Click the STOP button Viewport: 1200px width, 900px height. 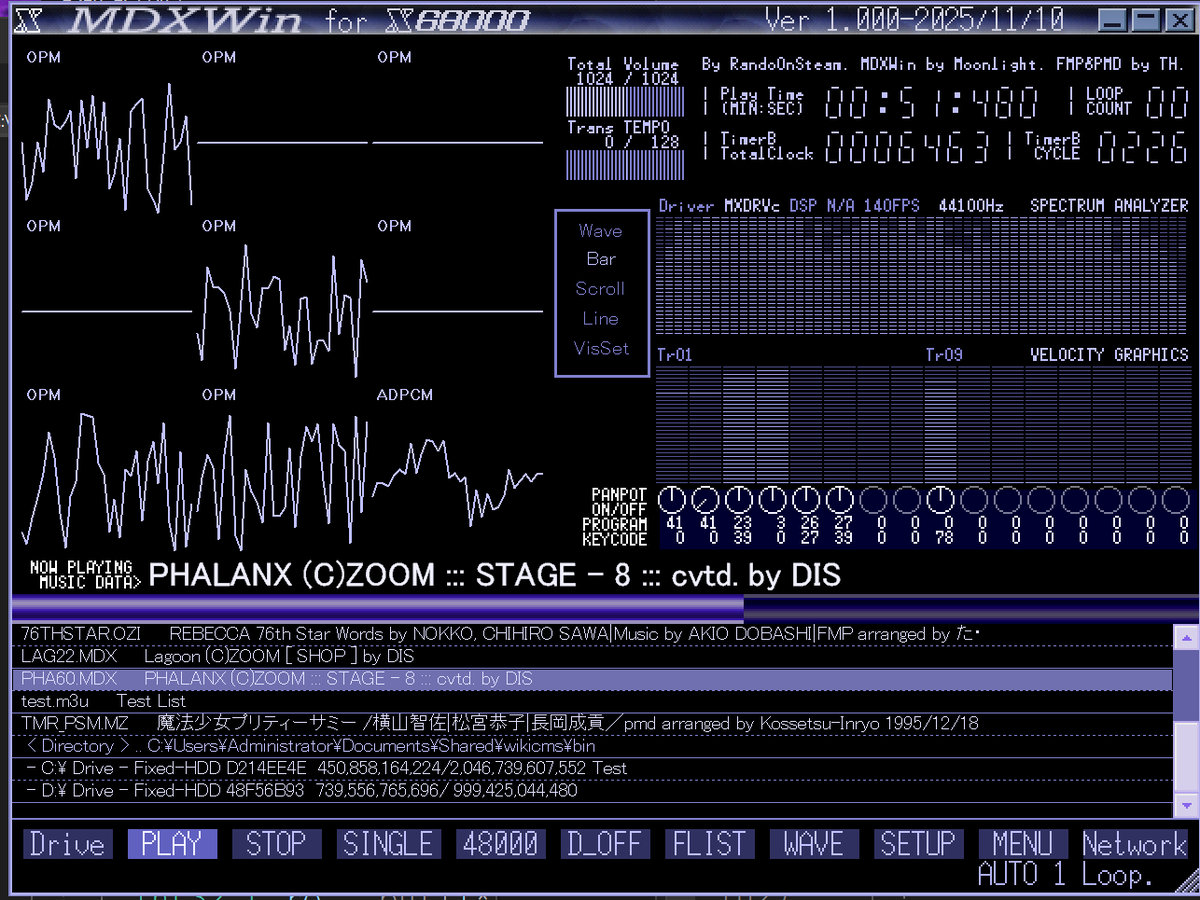pos(276,844)
